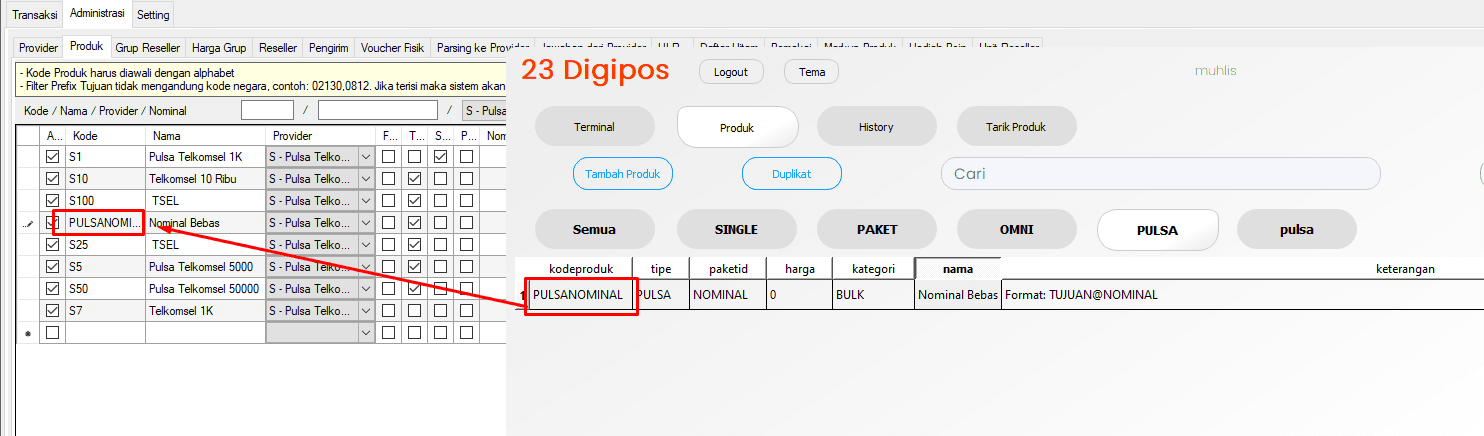Open the Setting tab
Viewport: 1484px width, 436px height.
coord(153,15)
